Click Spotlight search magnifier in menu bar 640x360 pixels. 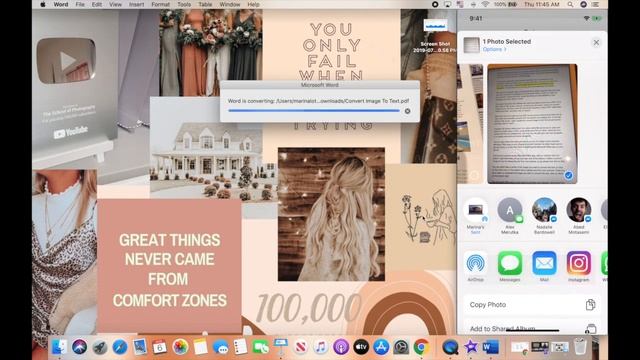570,4
